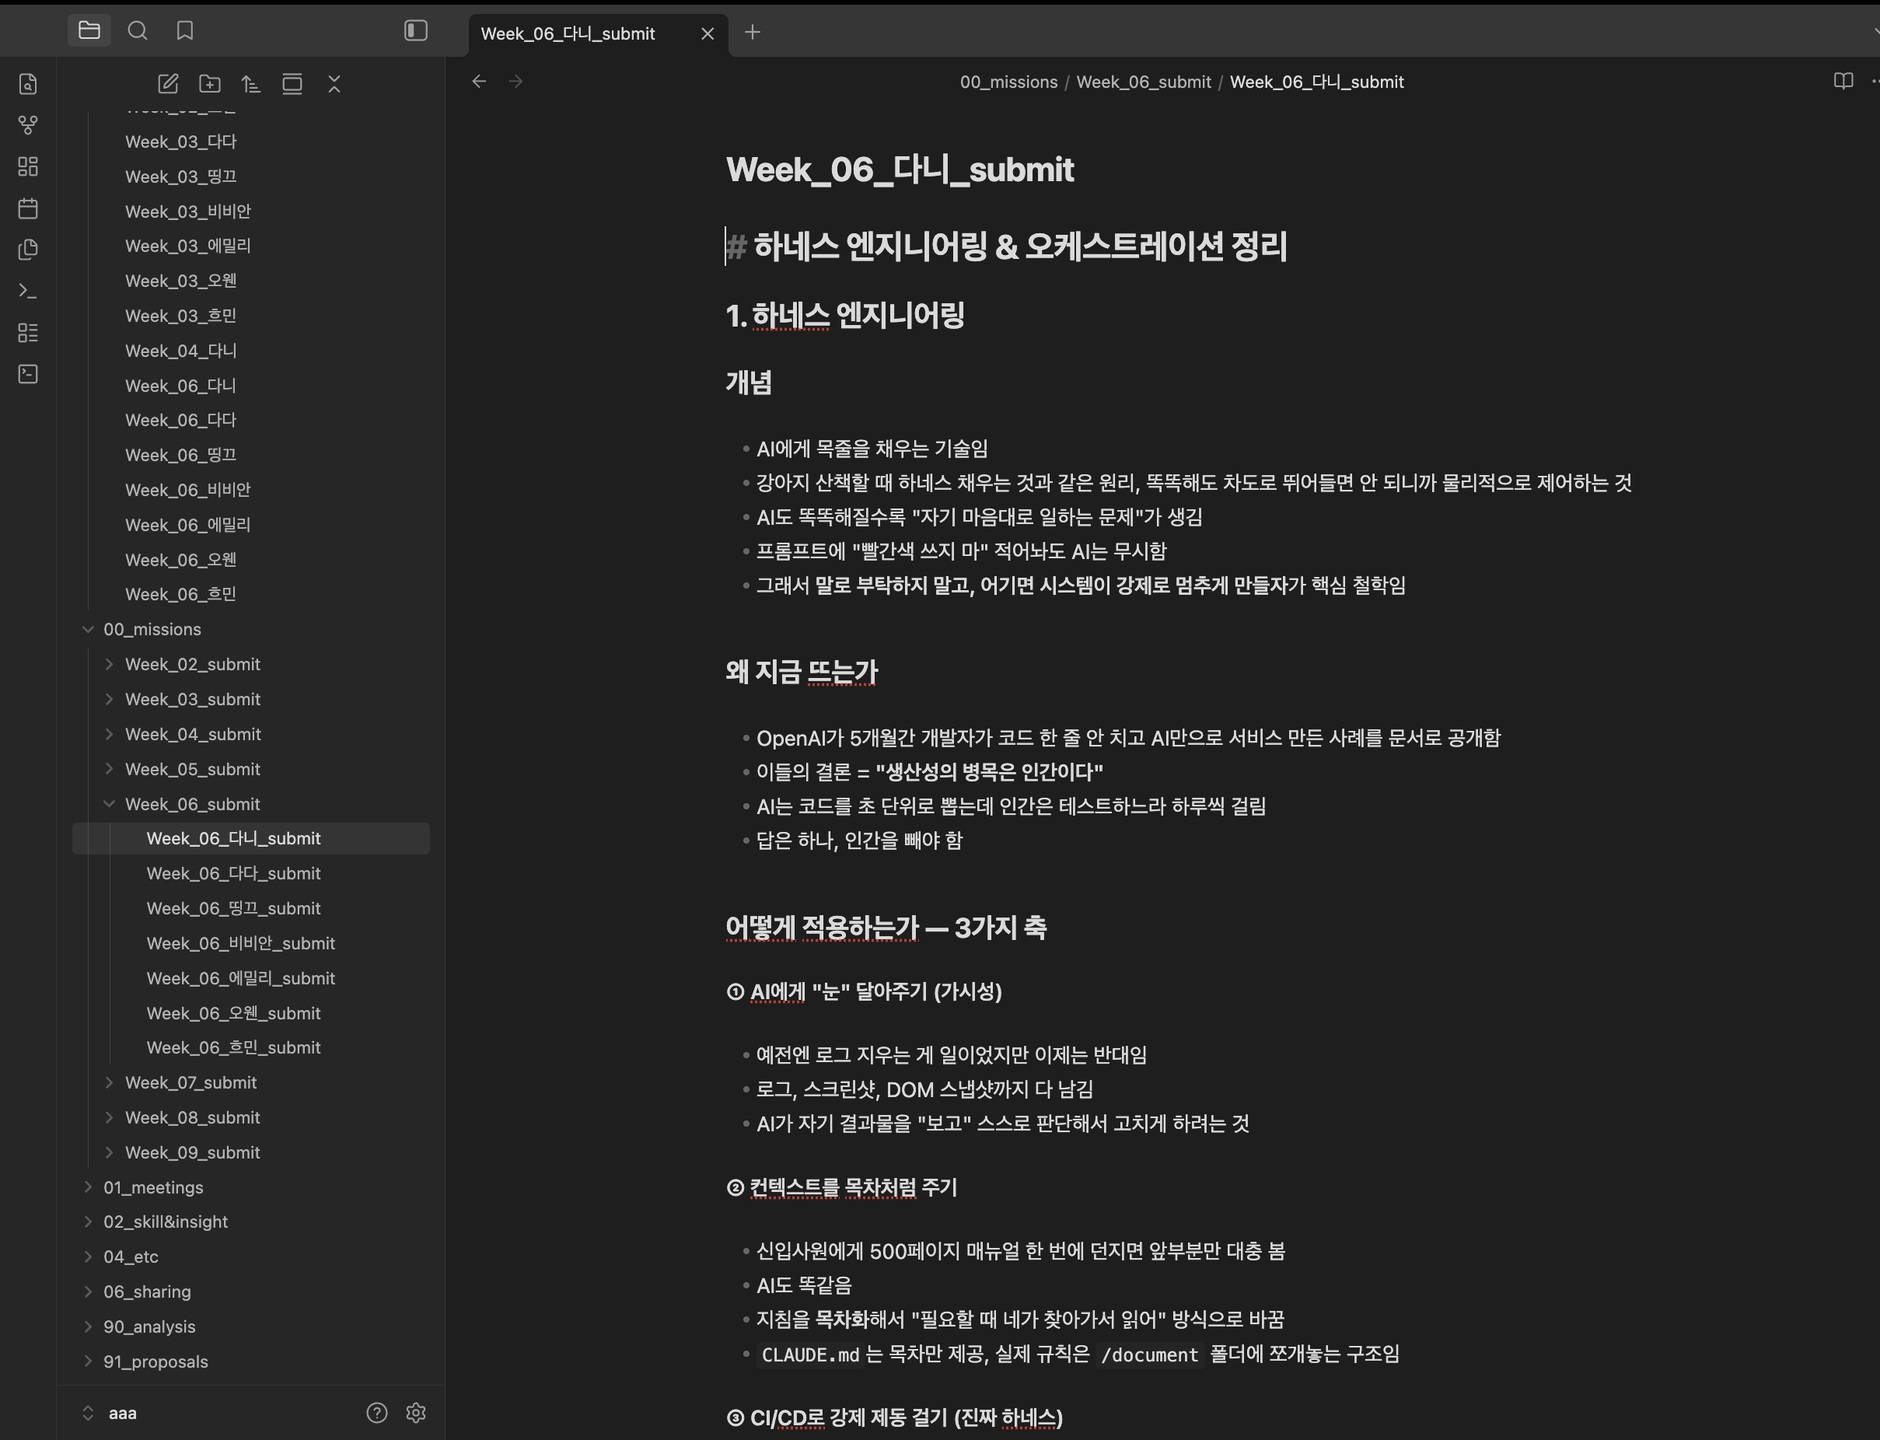The width and height of the screenshot is (1880, 1440).
Task: Open canvas ribbon icon
Action: coord(28,167)
